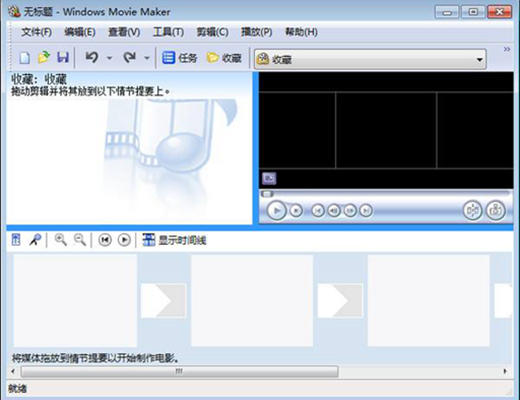Open the 工具(T) menu
Image resolution: width=520 pixels, height=400 pixels.
coord(168,32)
